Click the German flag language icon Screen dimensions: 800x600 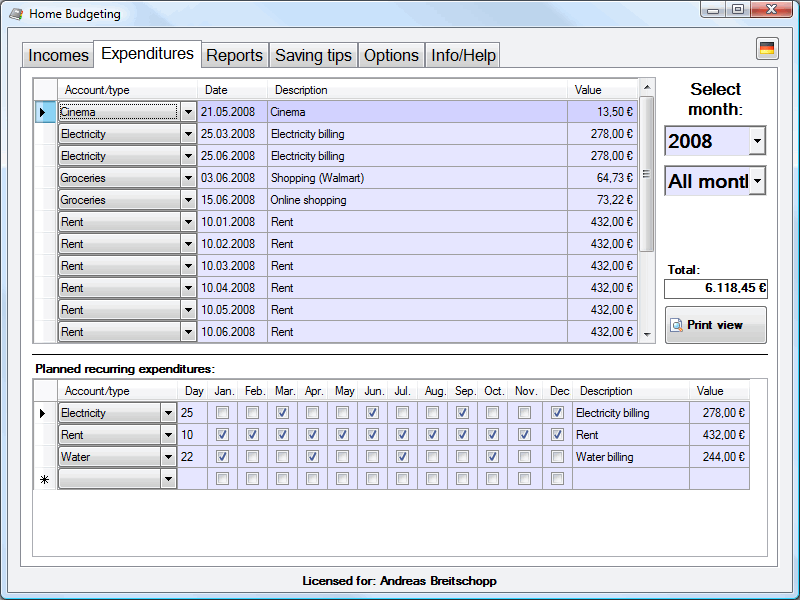click(x=767, y=49)
